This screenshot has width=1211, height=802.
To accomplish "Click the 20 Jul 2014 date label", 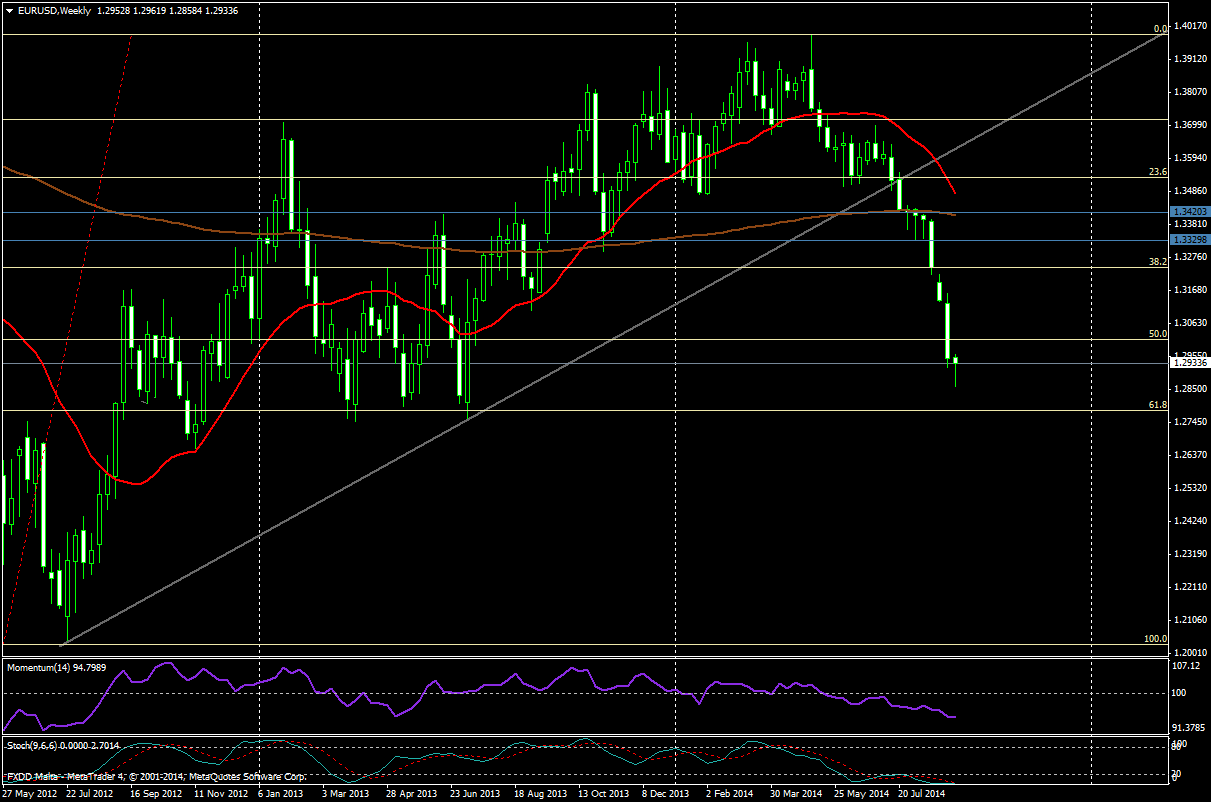I will point(918,793).
